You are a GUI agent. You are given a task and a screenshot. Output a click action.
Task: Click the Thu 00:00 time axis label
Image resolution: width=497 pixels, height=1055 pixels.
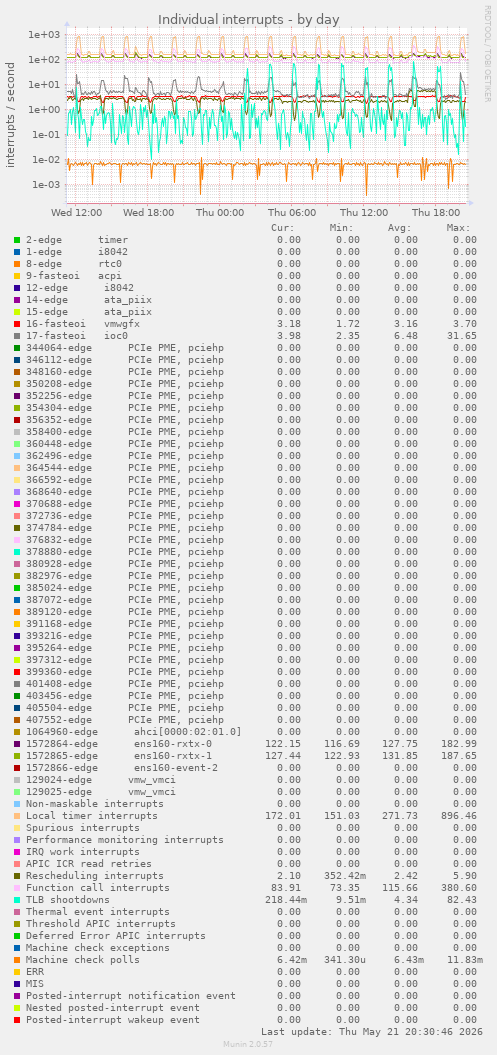pyautogui.click(x=220, y=213)
